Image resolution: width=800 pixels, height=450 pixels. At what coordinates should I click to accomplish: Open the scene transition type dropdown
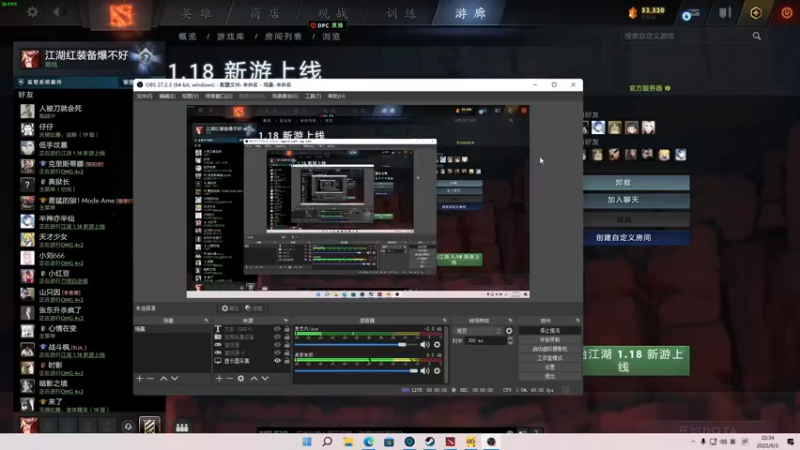(x=478, y=331)
